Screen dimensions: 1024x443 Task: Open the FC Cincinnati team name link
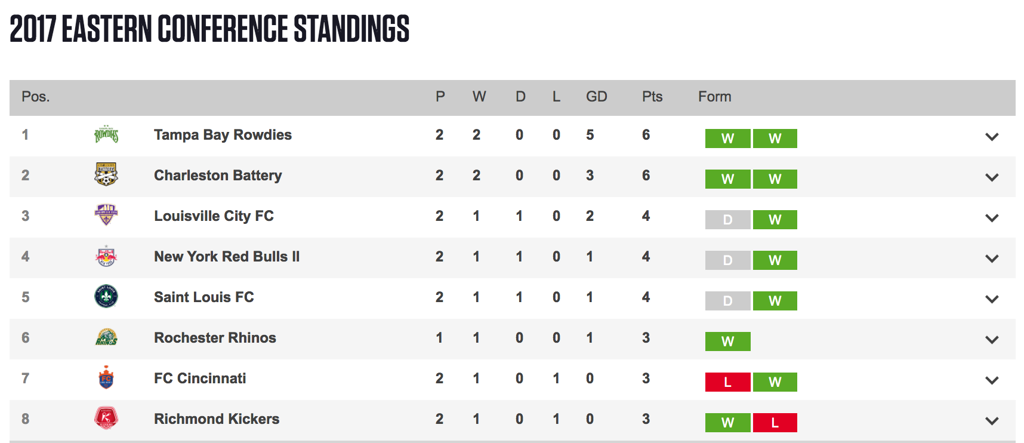pyautogui.click(x=200, y=378)
